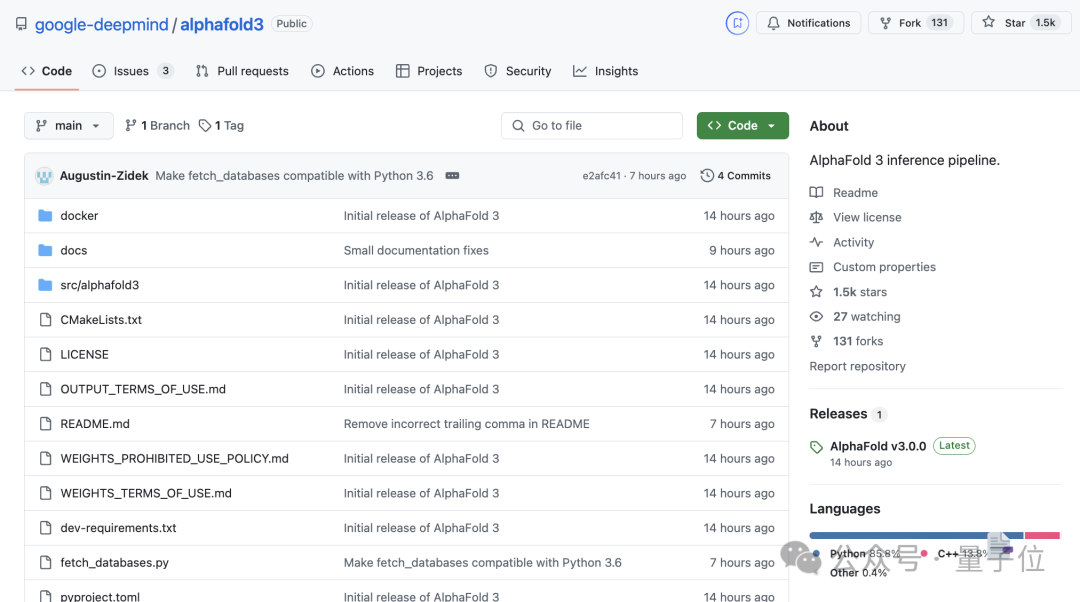Open the Security tab
The image size is (1080, 602).
tap(518, 71)
